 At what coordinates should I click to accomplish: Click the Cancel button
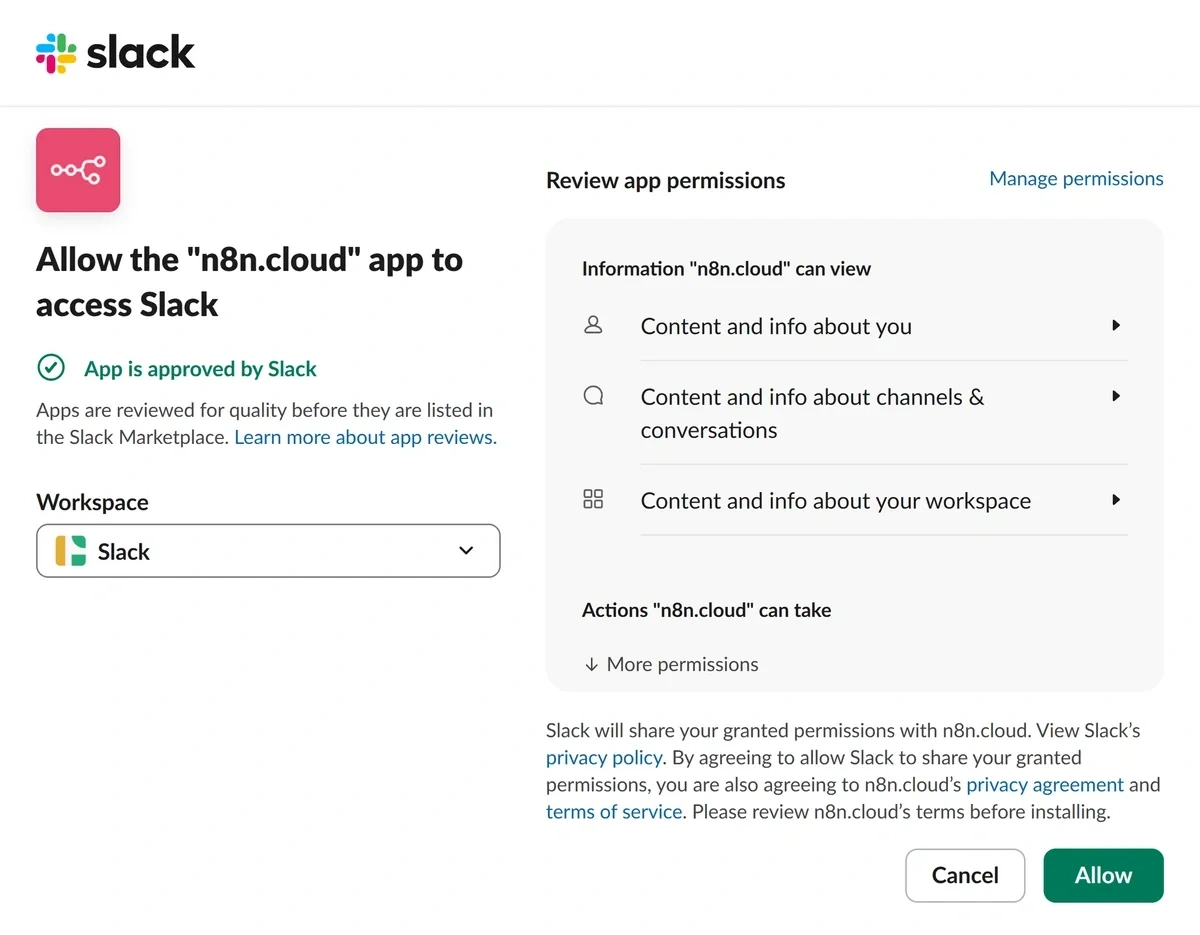click(x=965, y=875)
